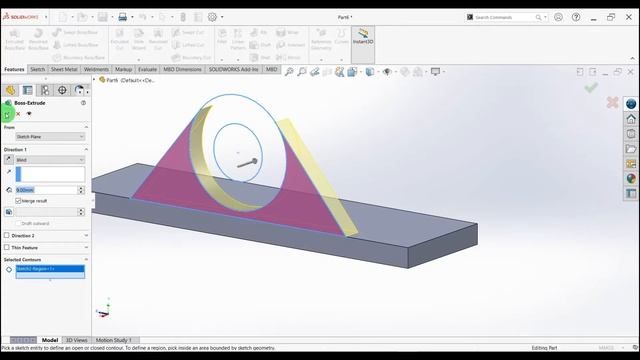The height and width of the screenshot is (360, 640).
Task: Open the View Palette icon in task pane
Action: [x=631, y=164]
